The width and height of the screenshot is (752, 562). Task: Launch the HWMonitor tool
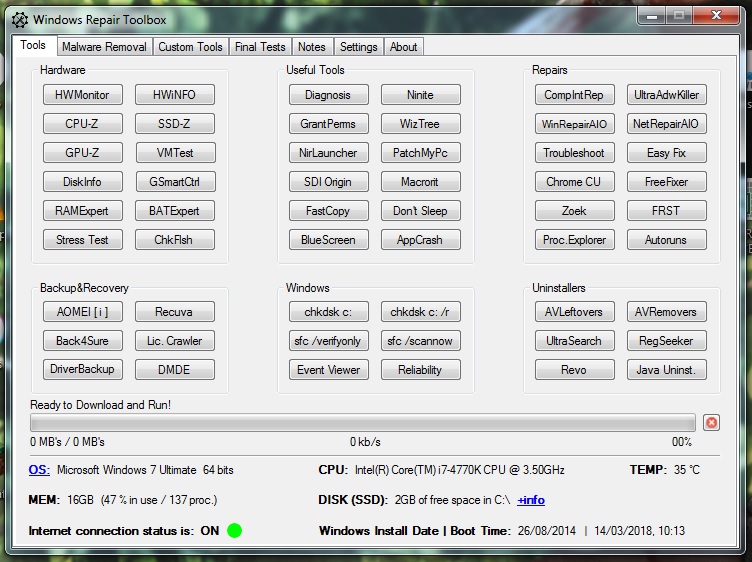click(x=83, y=95)
